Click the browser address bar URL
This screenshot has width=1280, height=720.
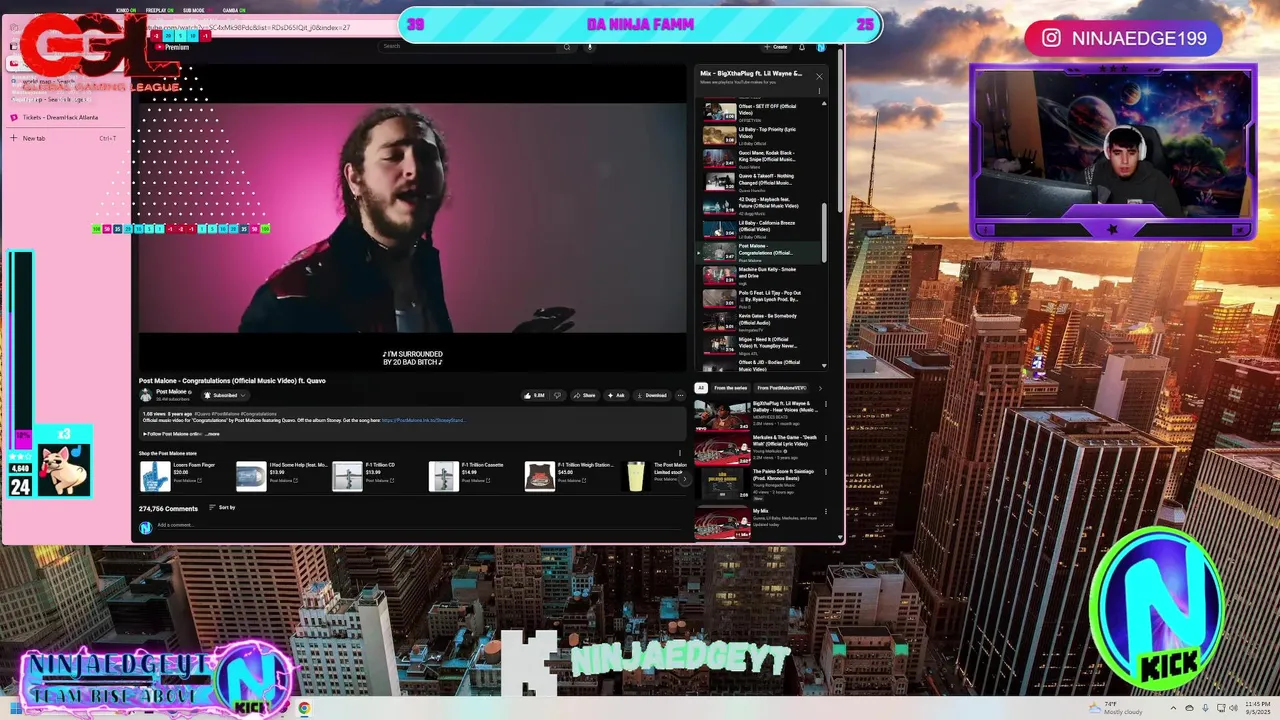coord(265,28)
